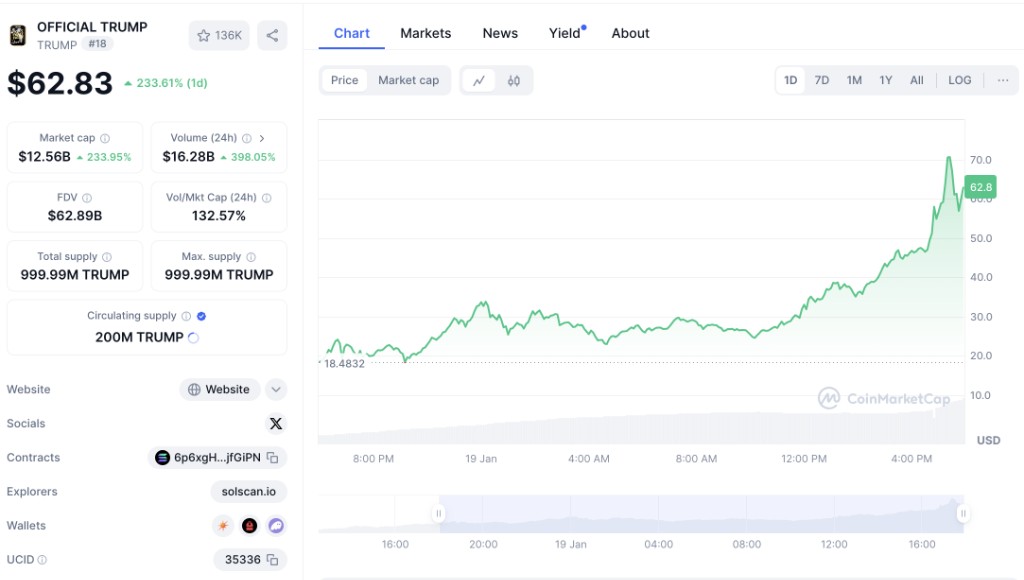The width and height of the screenshot is (1024, 580).
Task: Open the purple Phantom wallet icon
Action: coord(276,526)
